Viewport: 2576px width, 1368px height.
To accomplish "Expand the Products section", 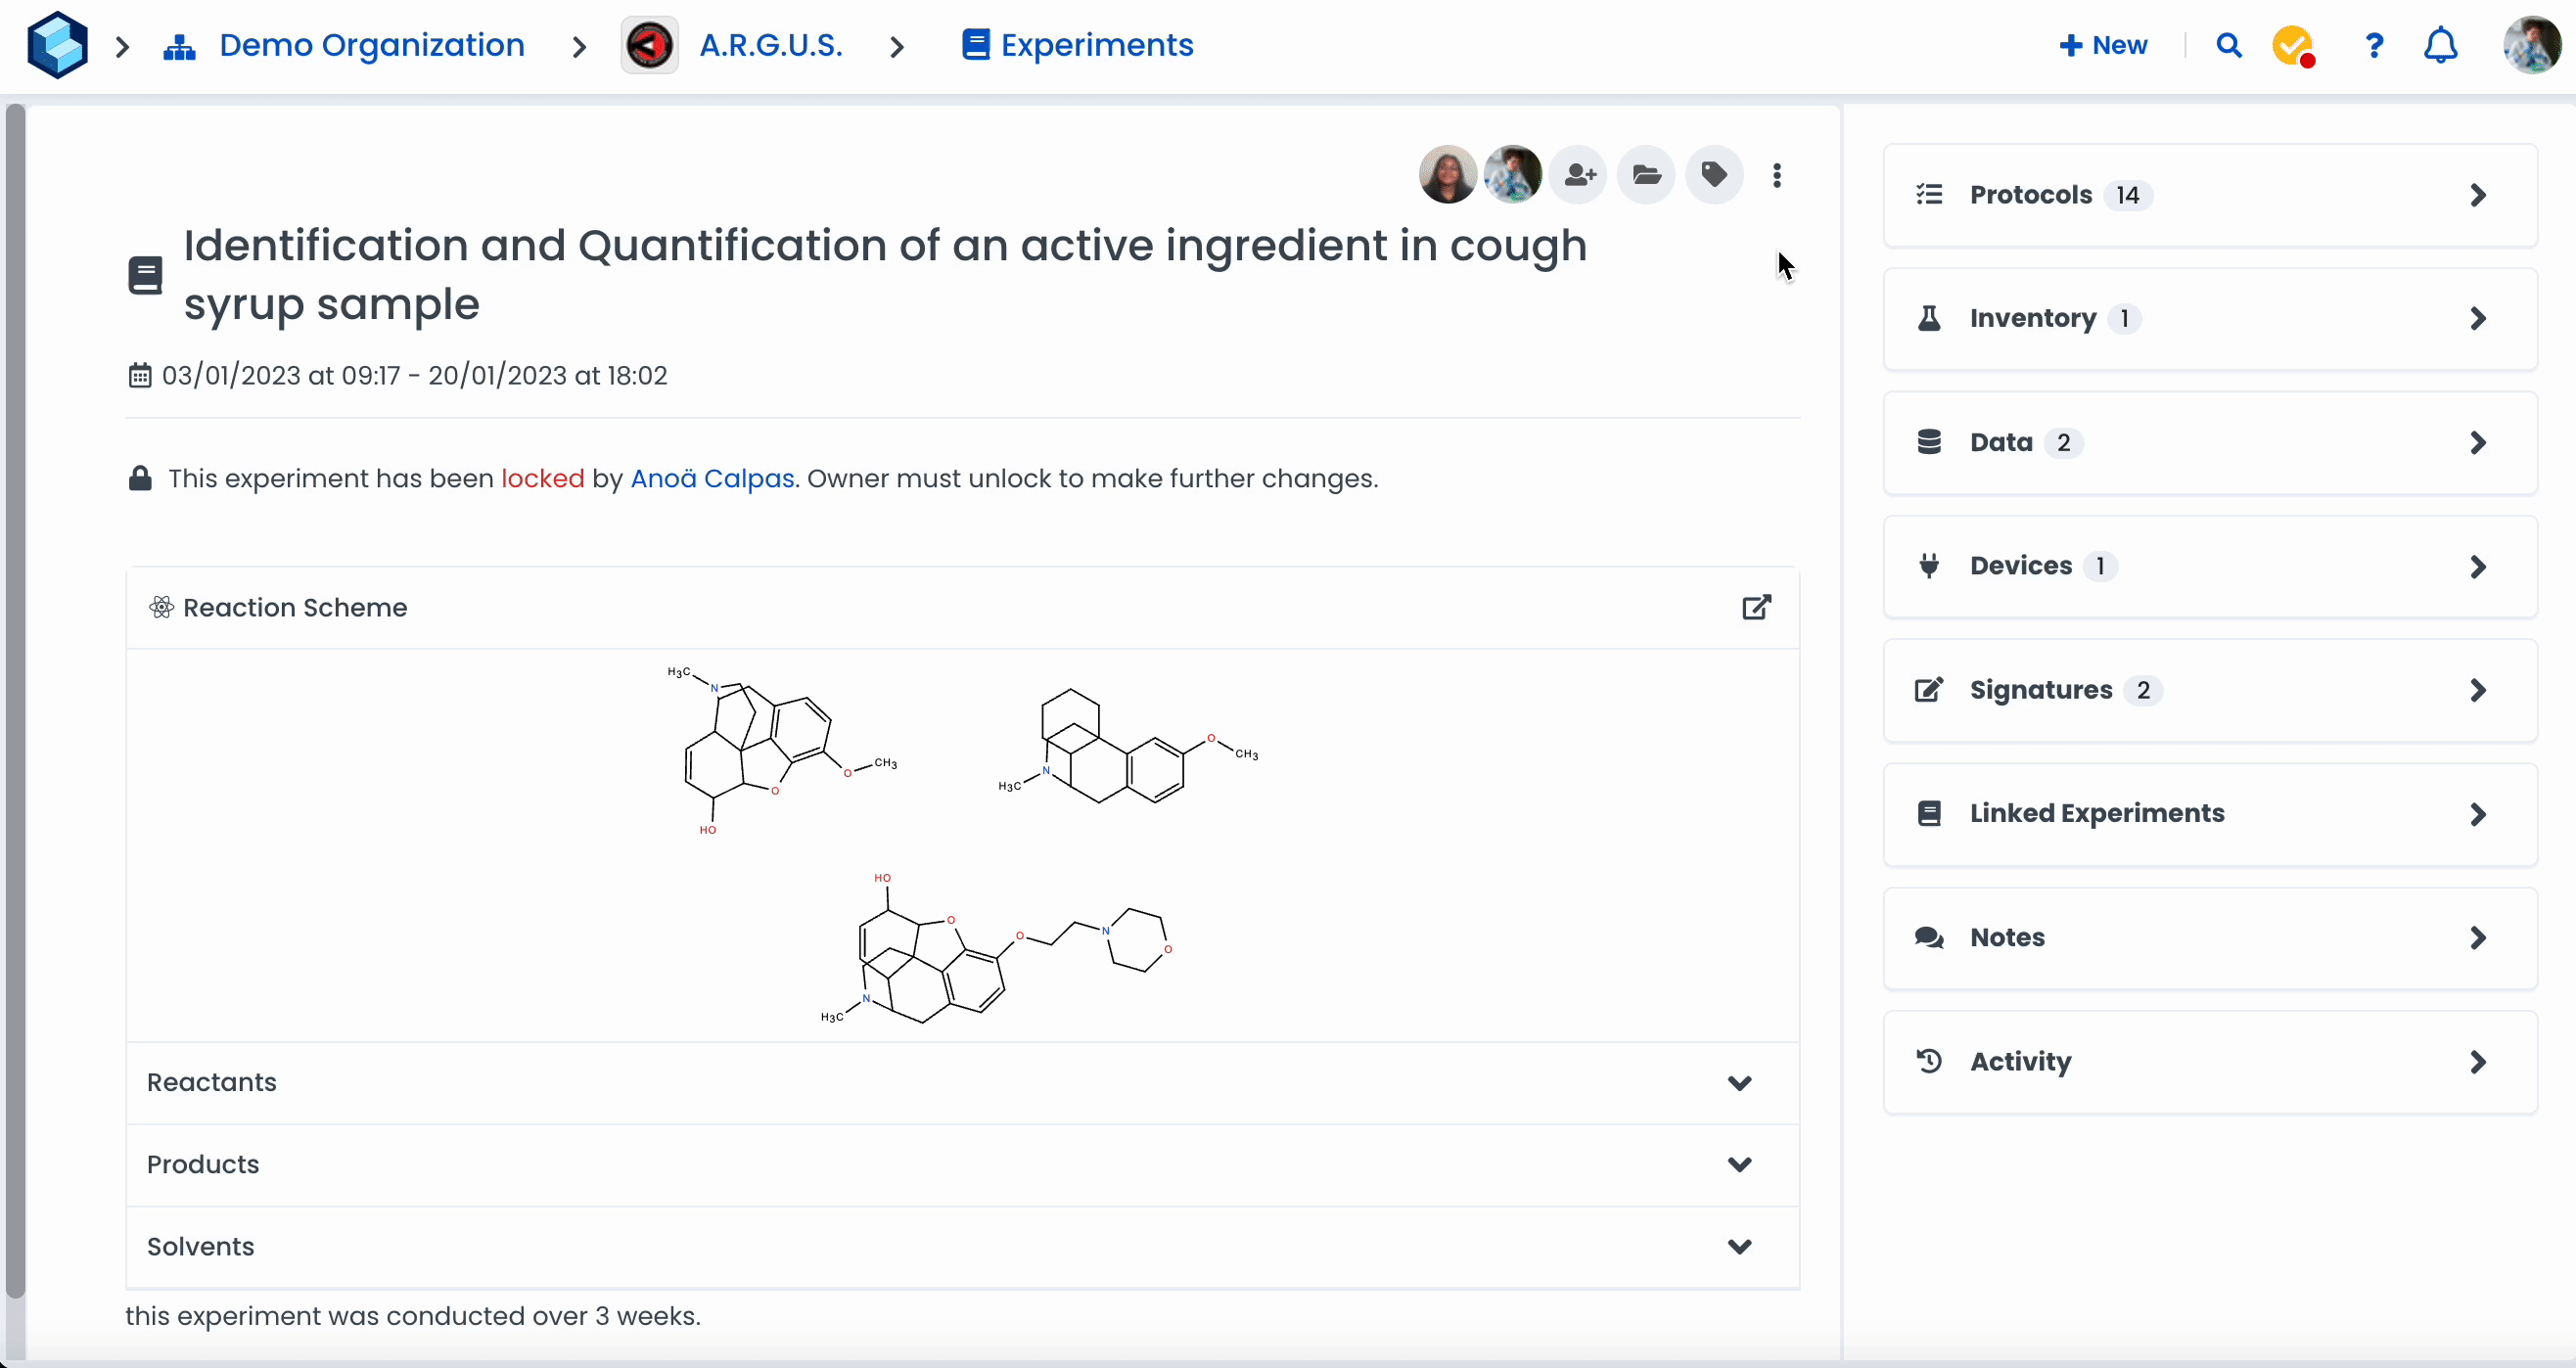I will pyautogui.click(x=1739, y=1165).
